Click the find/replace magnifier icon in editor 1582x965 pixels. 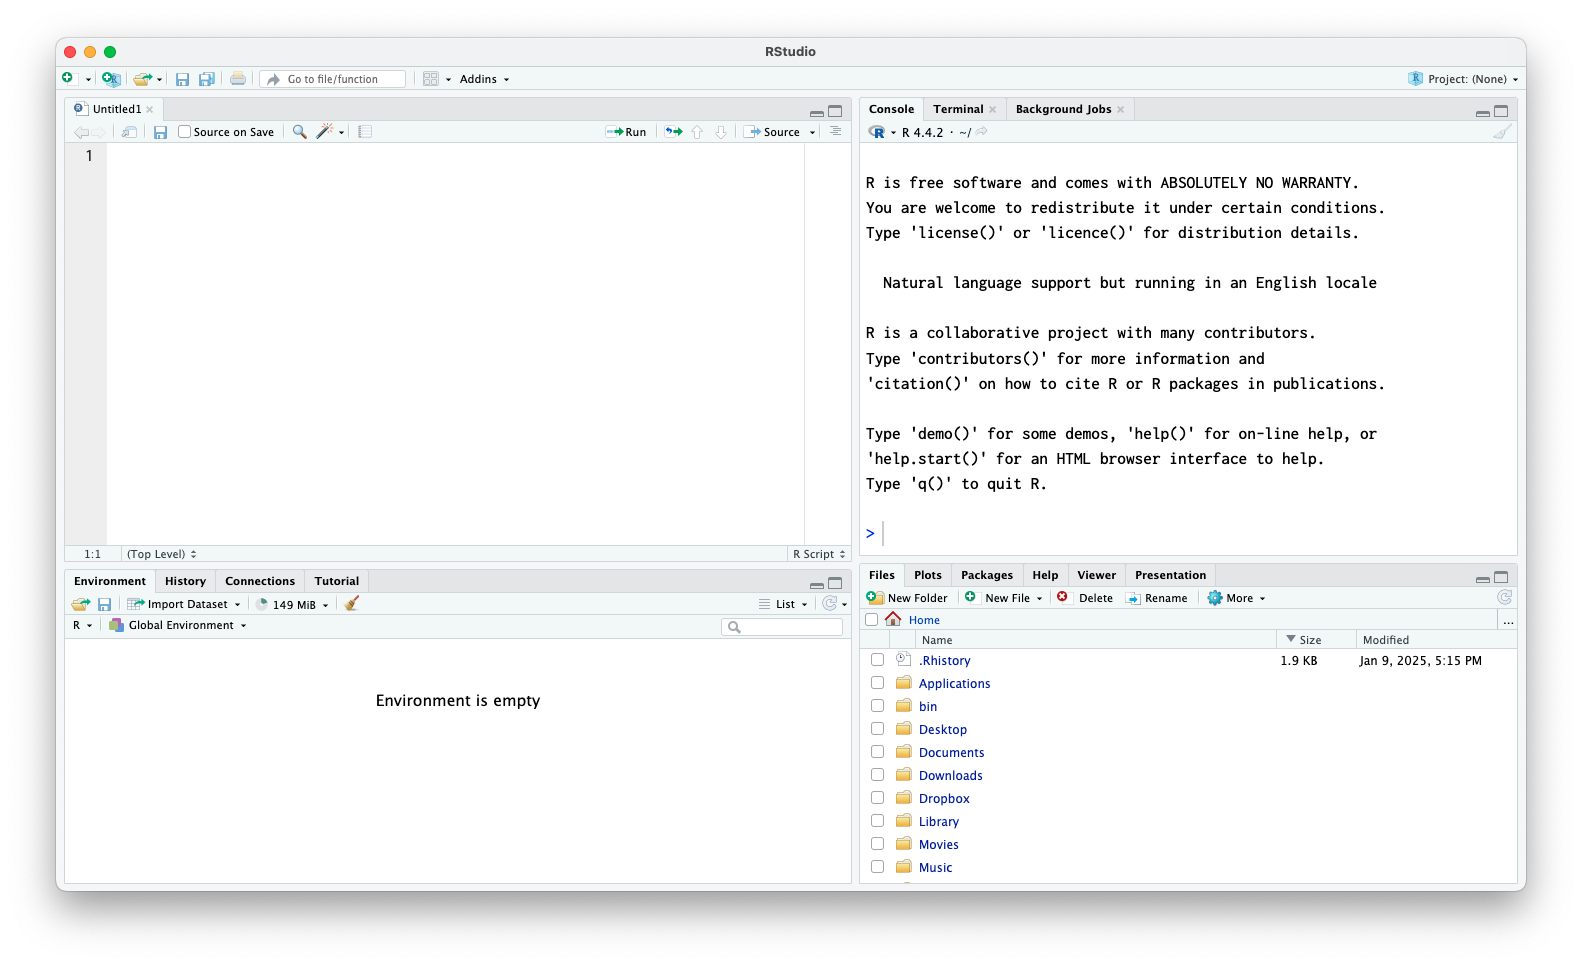click(299, 132)
